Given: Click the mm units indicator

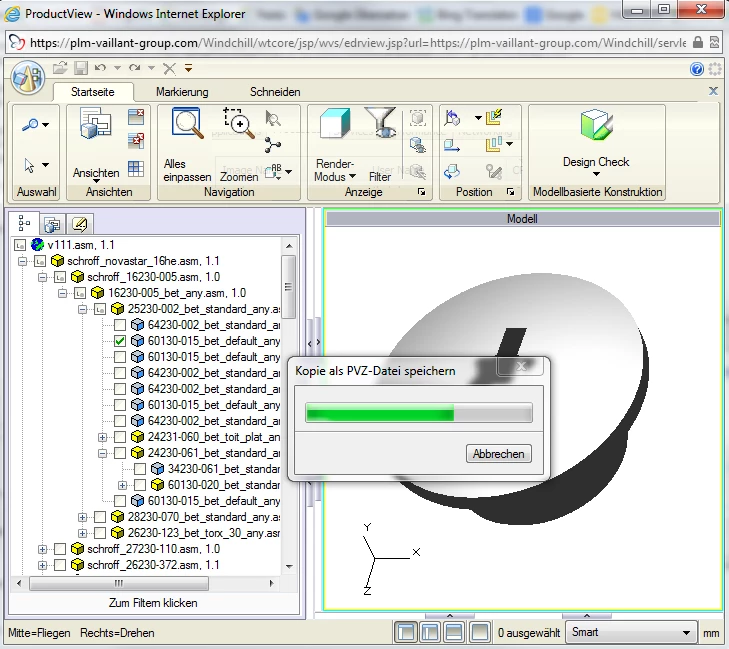Looking at the screenshot, I should (711, 633).
